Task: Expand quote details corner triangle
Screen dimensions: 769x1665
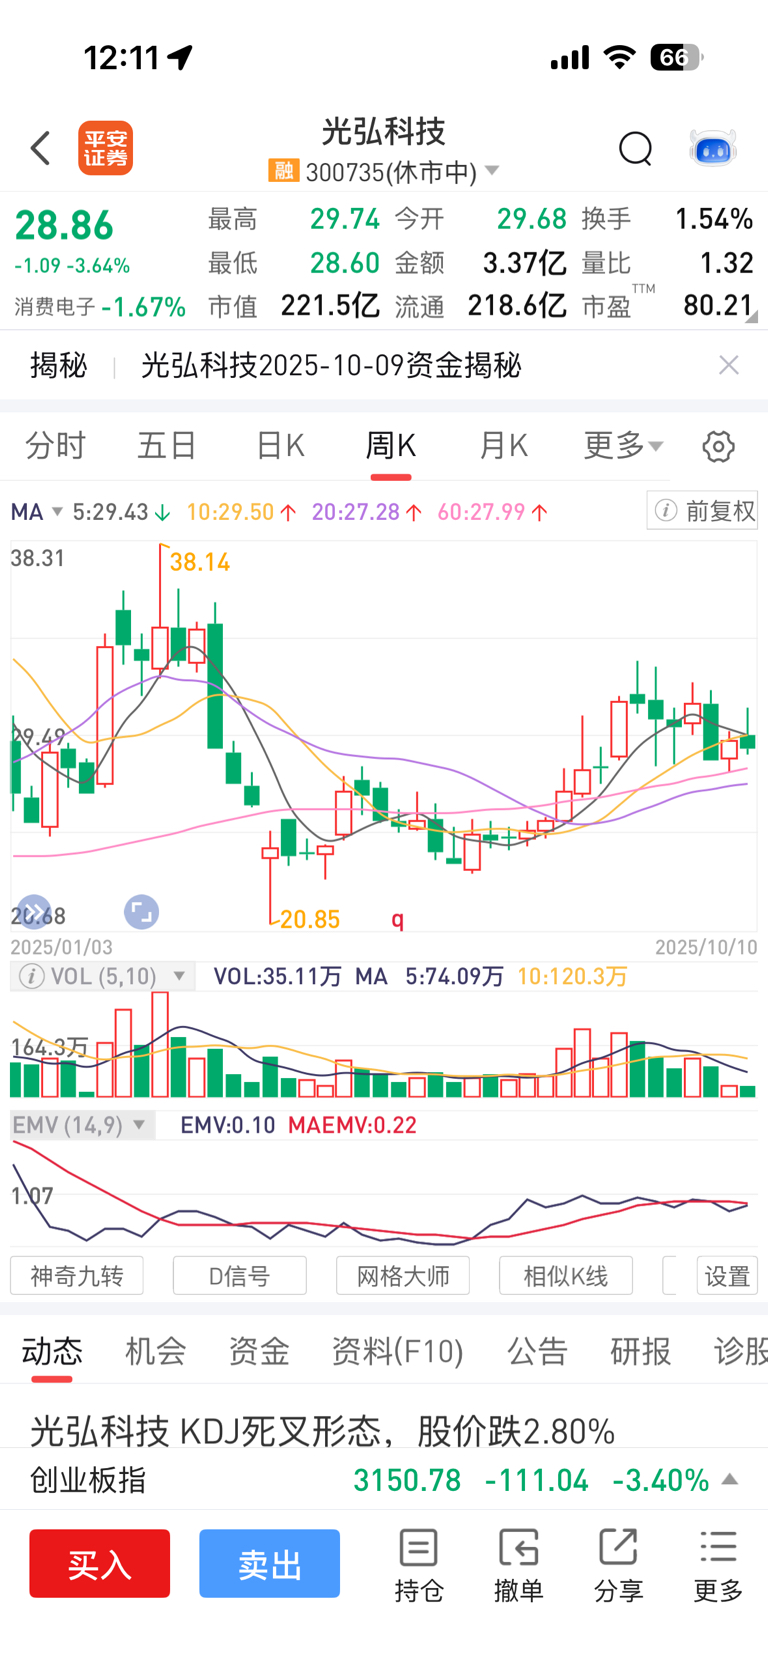Action: 752,317
